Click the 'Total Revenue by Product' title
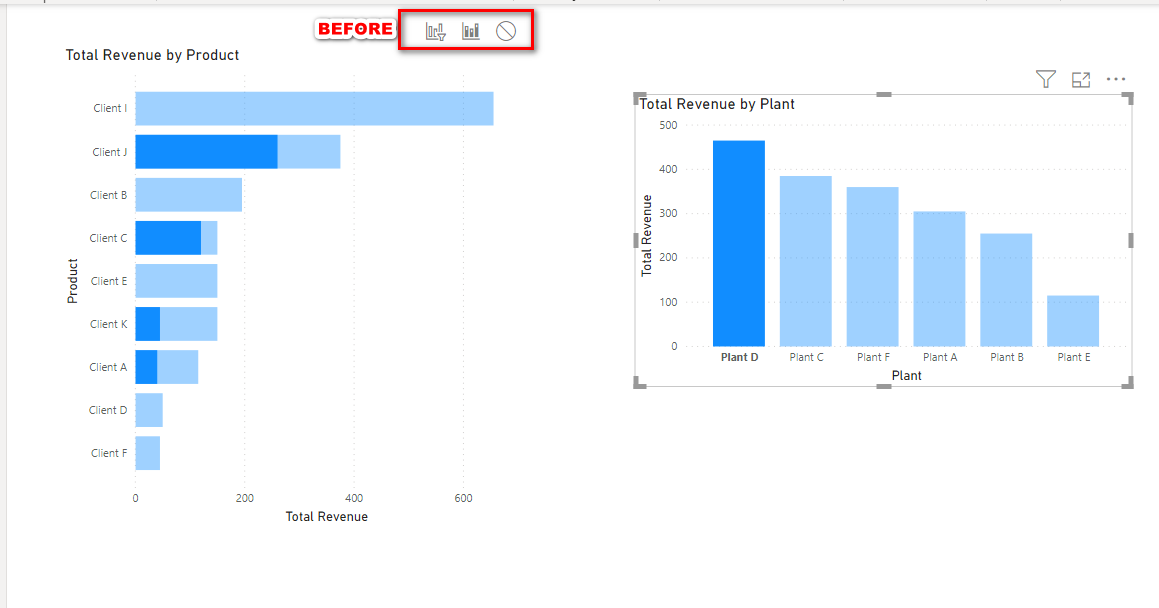Viewport: 1159px width, 608px height. (152, 55)
